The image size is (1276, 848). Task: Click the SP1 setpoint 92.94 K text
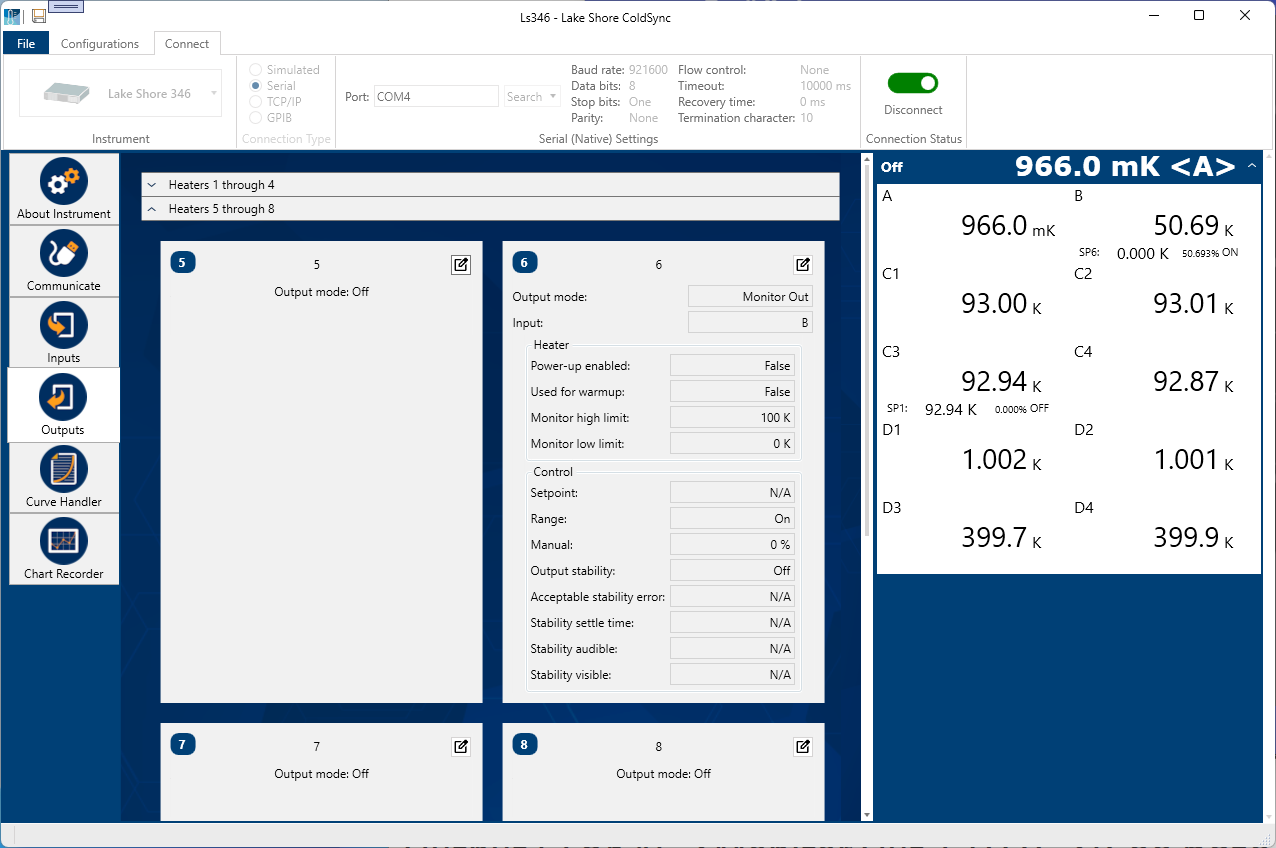point(951,410)
